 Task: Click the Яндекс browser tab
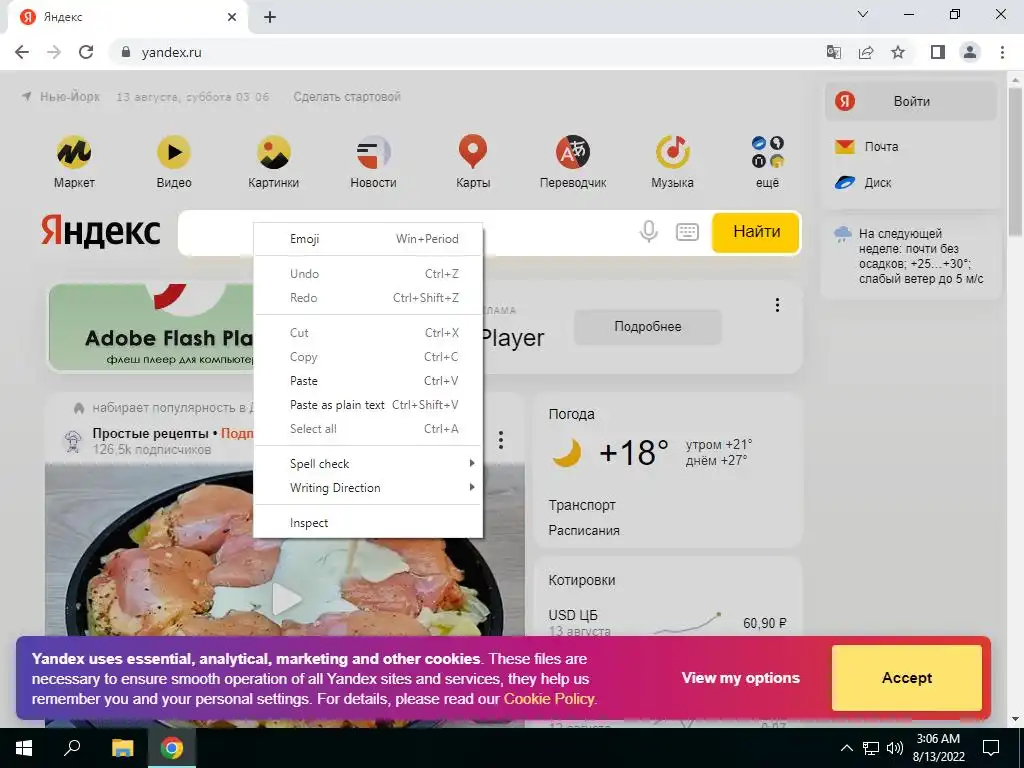pos(127,17)
